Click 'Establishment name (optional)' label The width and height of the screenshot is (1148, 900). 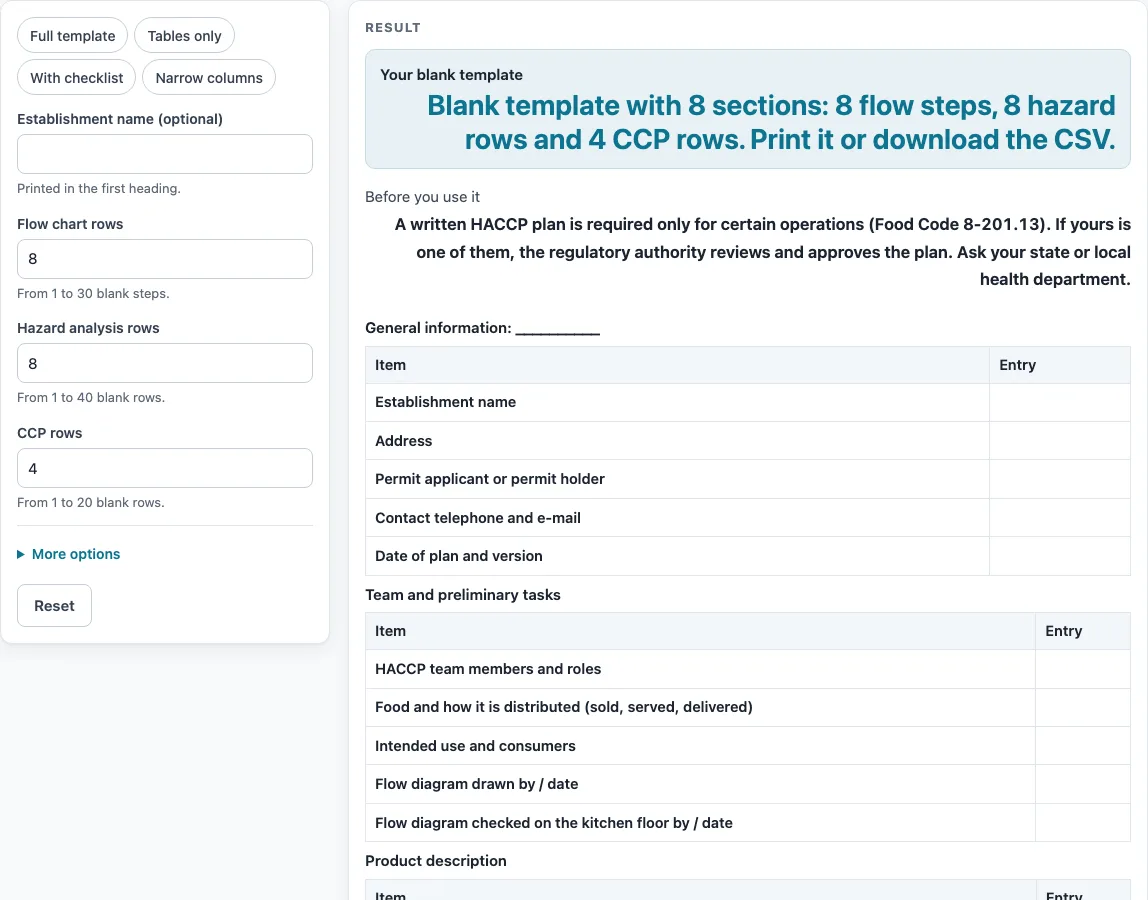click(x=120, y=119)
